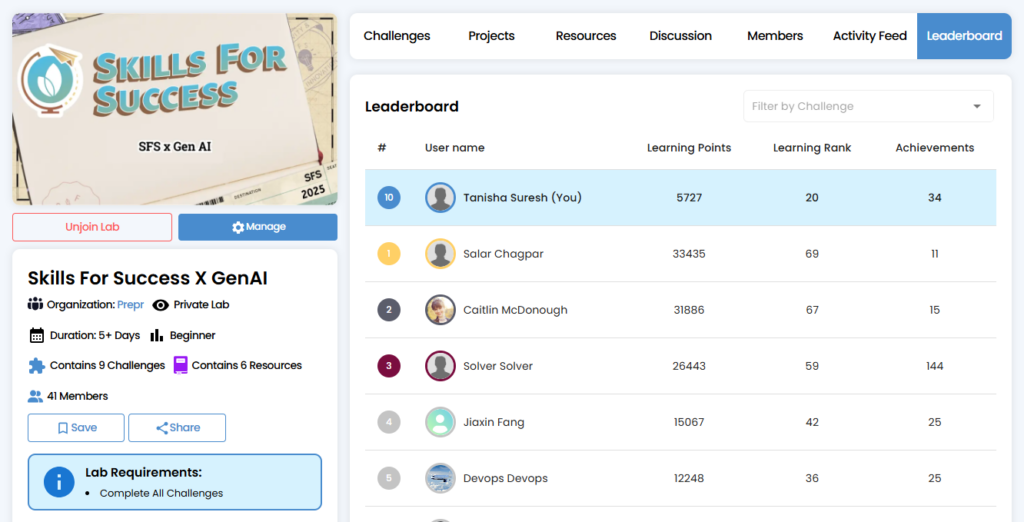Click the Unjoin Lab button
The width and height of the screenshot is (1024, 522).
[x=92, y=227]
